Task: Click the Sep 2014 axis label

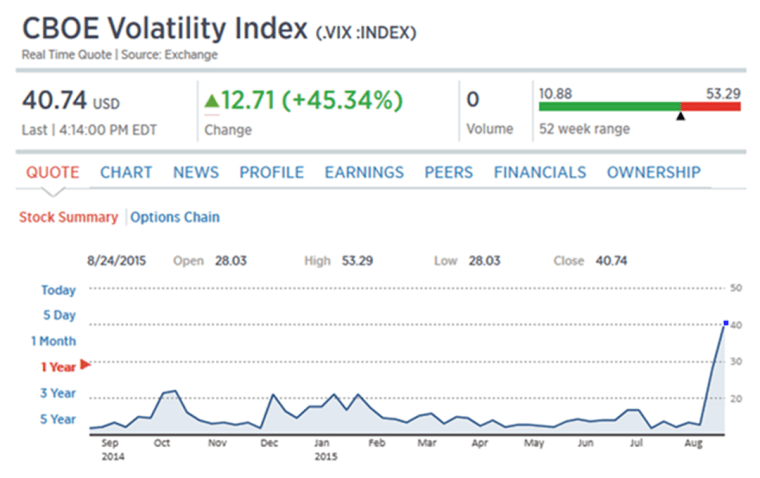Action: point(112,449)
